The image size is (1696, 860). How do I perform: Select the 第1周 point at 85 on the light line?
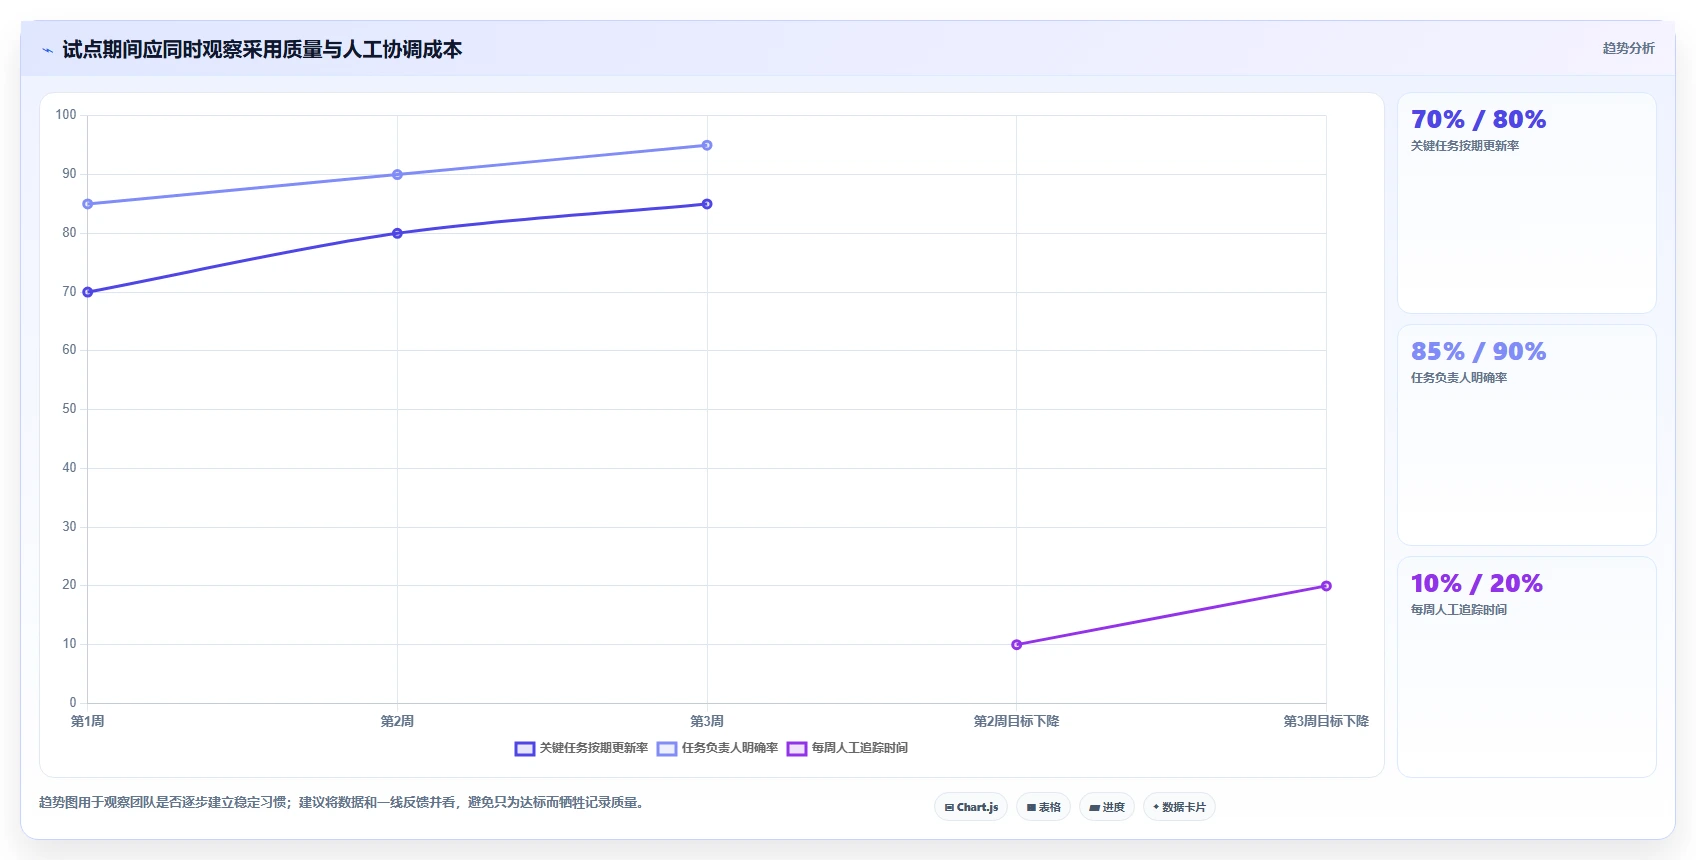[x=88, y=204]
